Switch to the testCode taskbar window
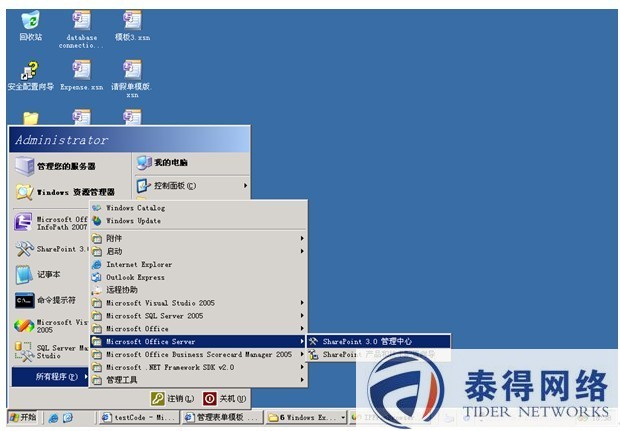 (139, 417)
